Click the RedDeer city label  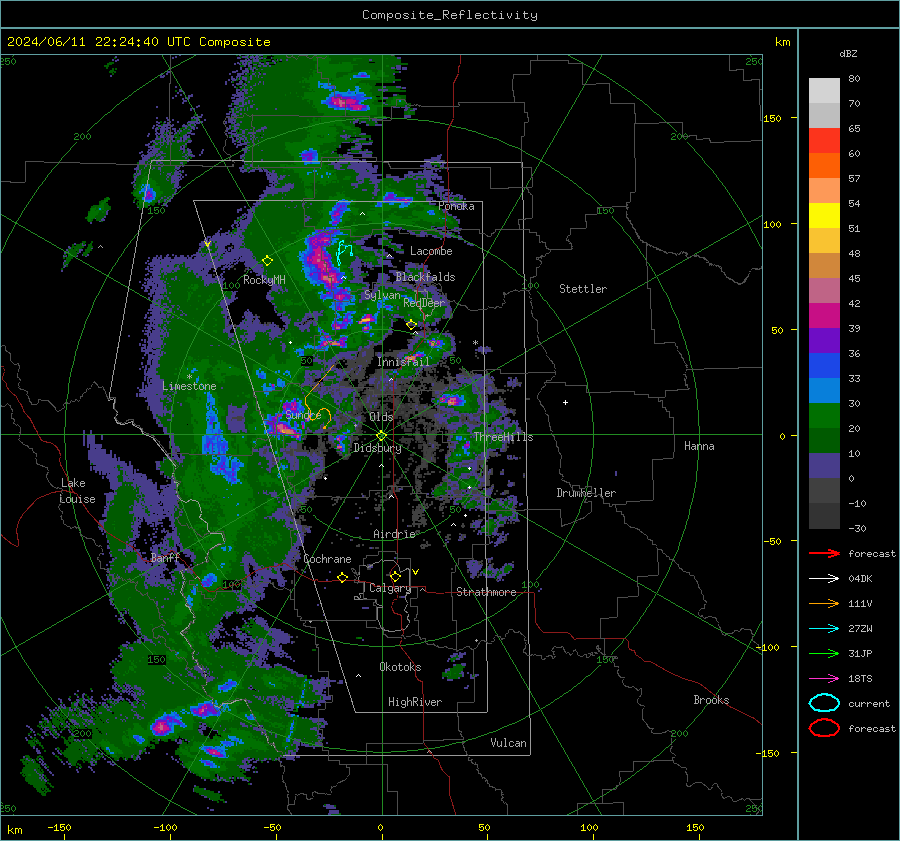[424, 303]
